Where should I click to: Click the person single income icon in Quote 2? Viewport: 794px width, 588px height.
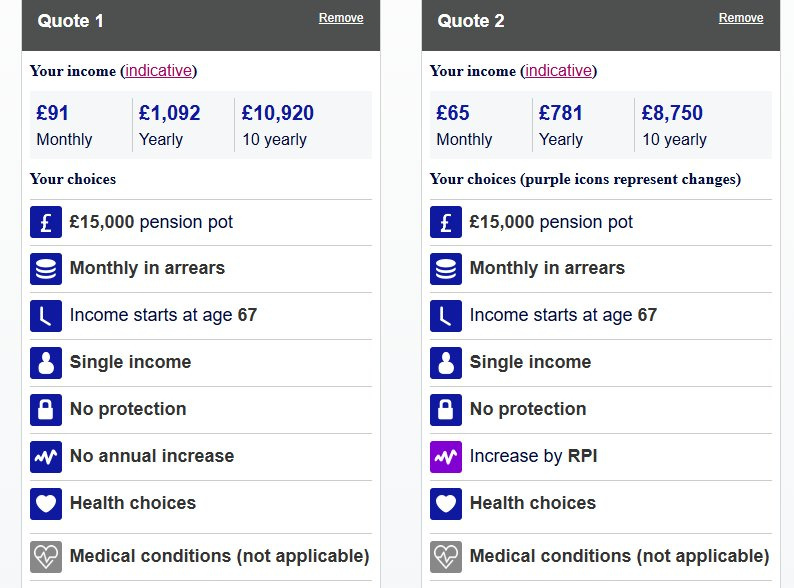pyautogui.click(x=446, y=363)
